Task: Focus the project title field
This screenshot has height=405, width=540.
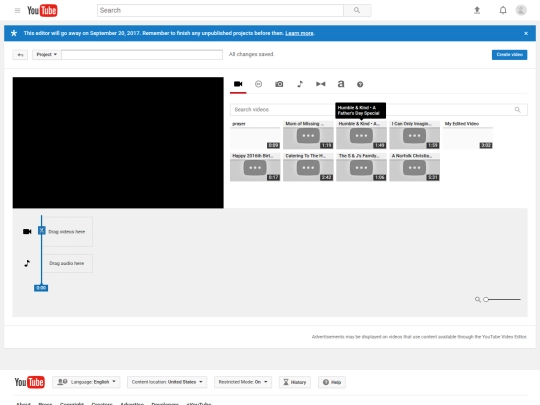Action: (142, 54)
